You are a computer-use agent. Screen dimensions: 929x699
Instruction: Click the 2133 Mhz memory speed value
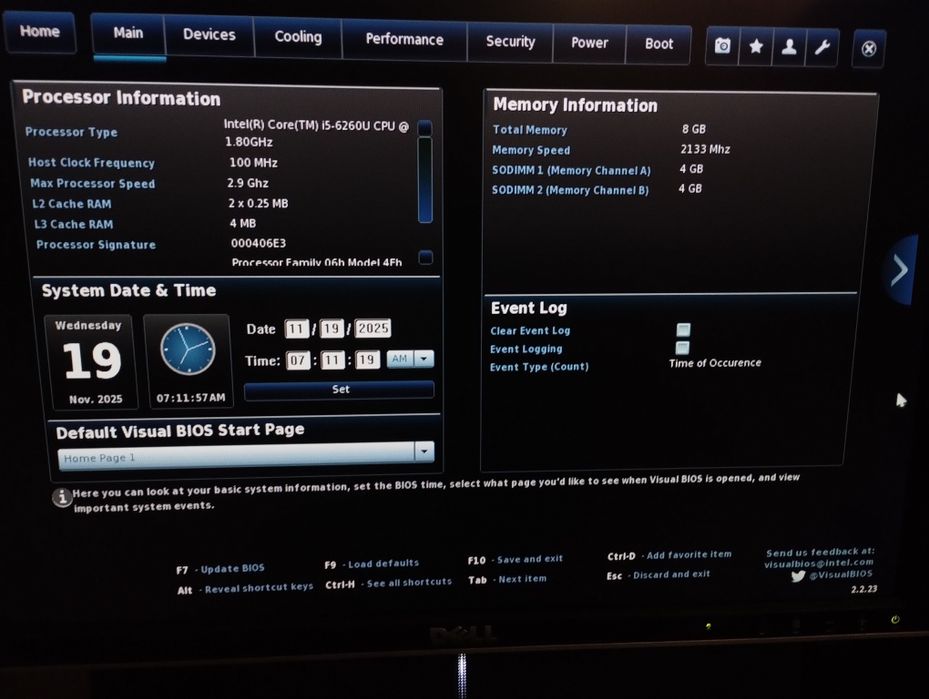[x=705, y=149]
